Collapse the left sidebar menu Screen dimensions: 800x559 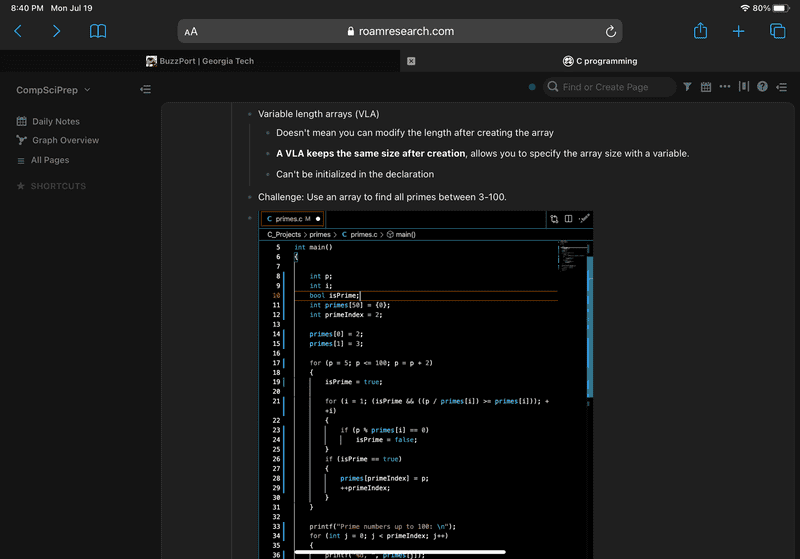pos(146,90)
